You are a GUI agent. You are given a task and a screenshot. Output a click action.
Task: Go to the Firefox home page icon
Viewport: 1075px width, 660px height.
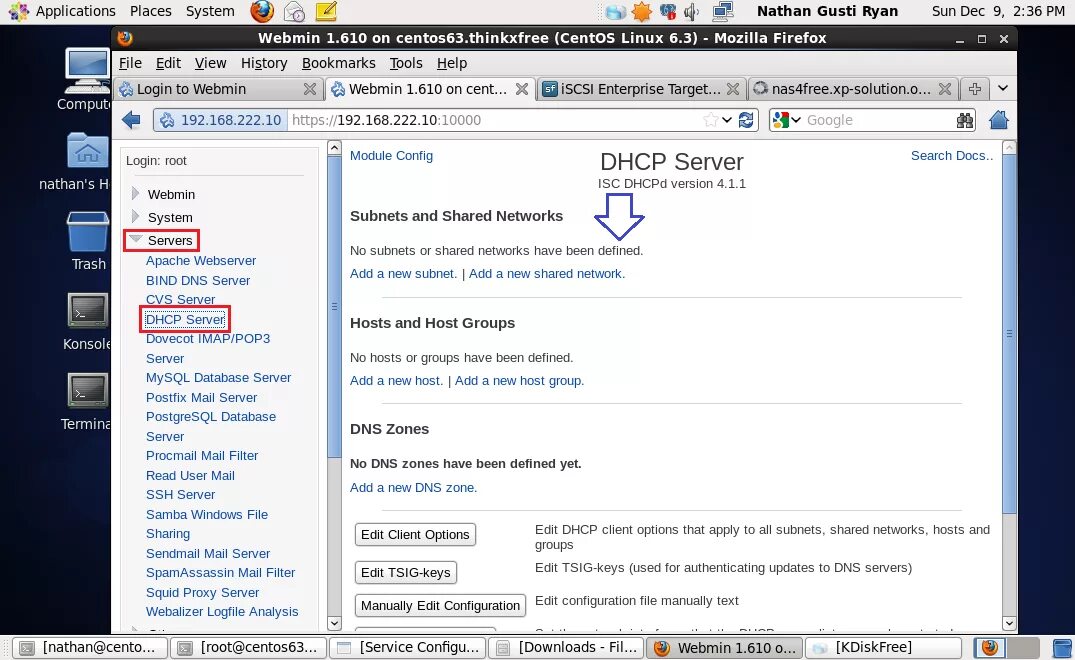(x=999, y=120)
